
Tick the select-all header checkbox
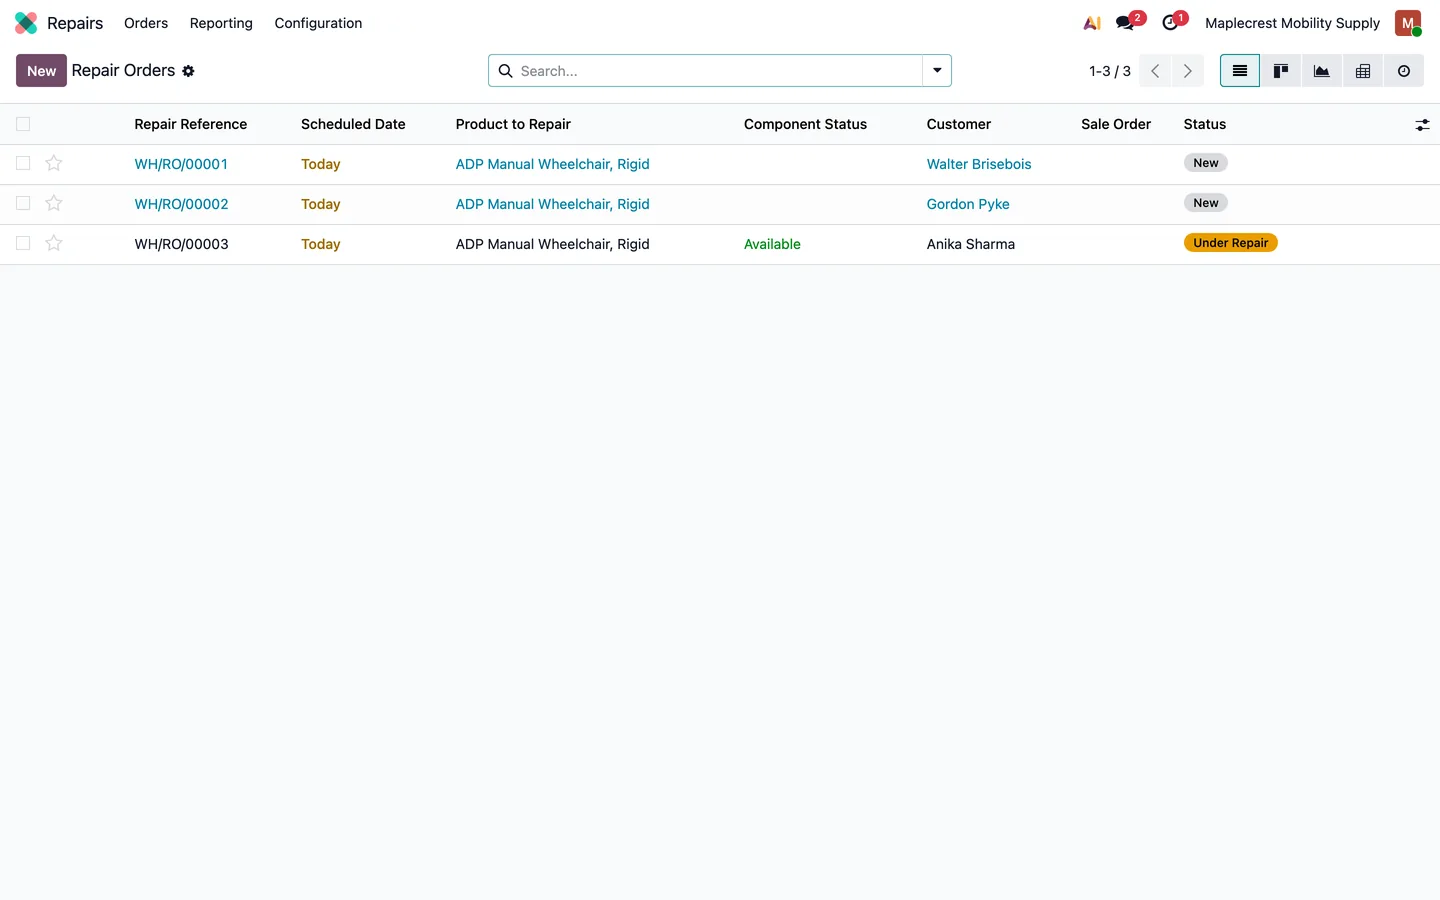[23, 124]
